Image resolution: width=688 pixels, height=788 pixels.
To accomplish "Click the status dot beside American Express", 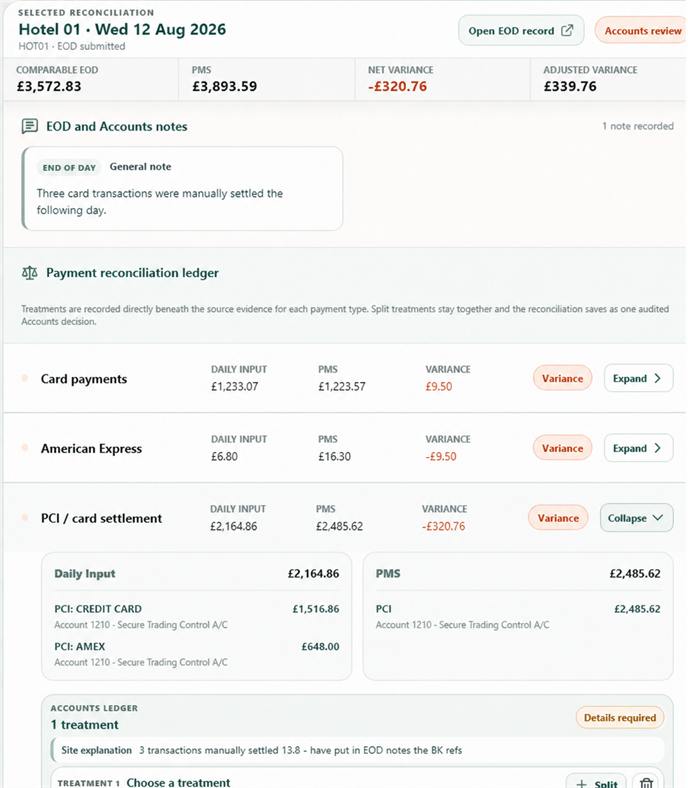I will point(25,448).
